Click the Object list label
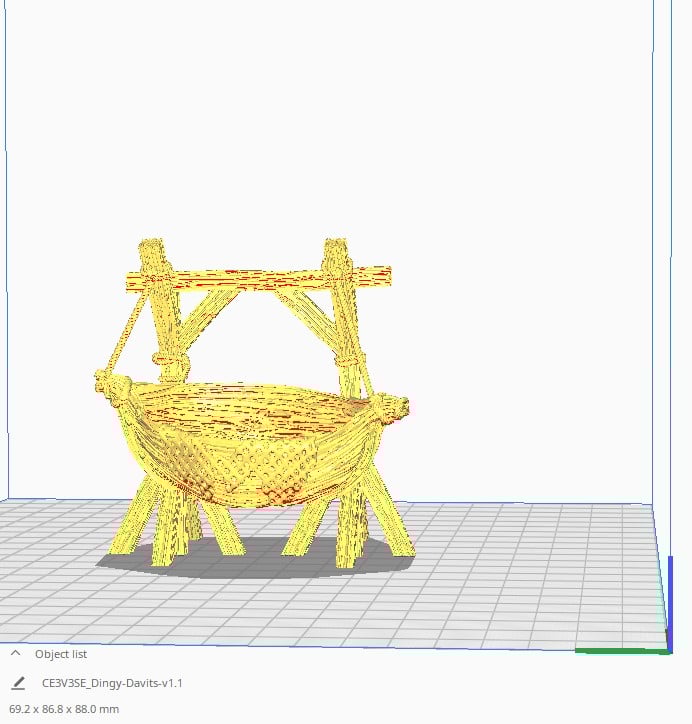Screen dimensions: 692x724 click(61, 654)
